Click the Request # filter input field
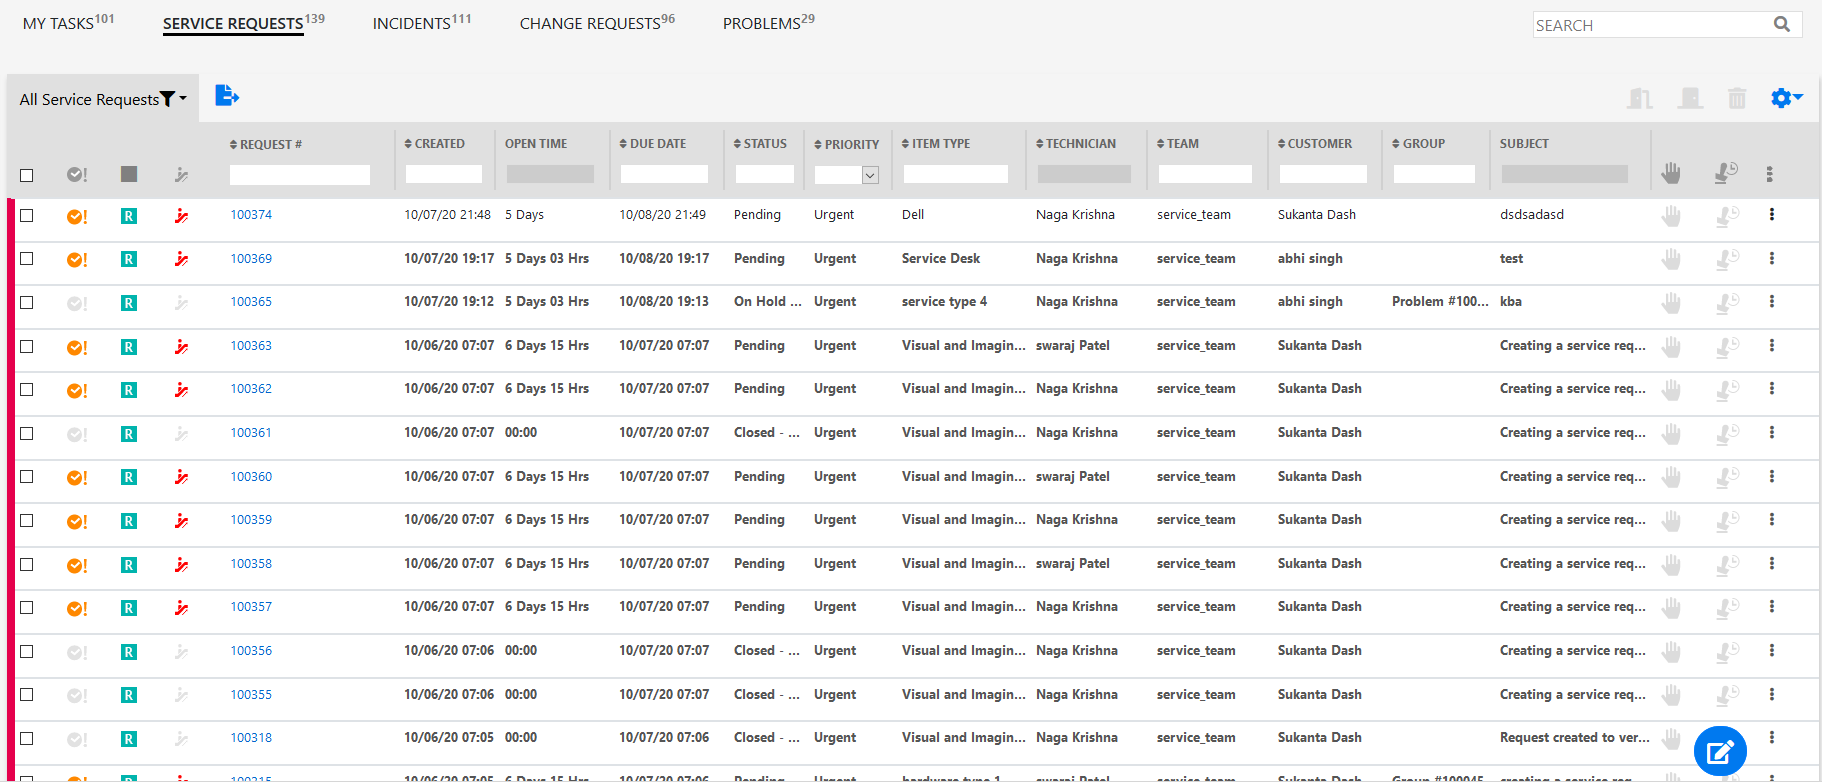1822x782 pixels. click(x=299, y=175)
